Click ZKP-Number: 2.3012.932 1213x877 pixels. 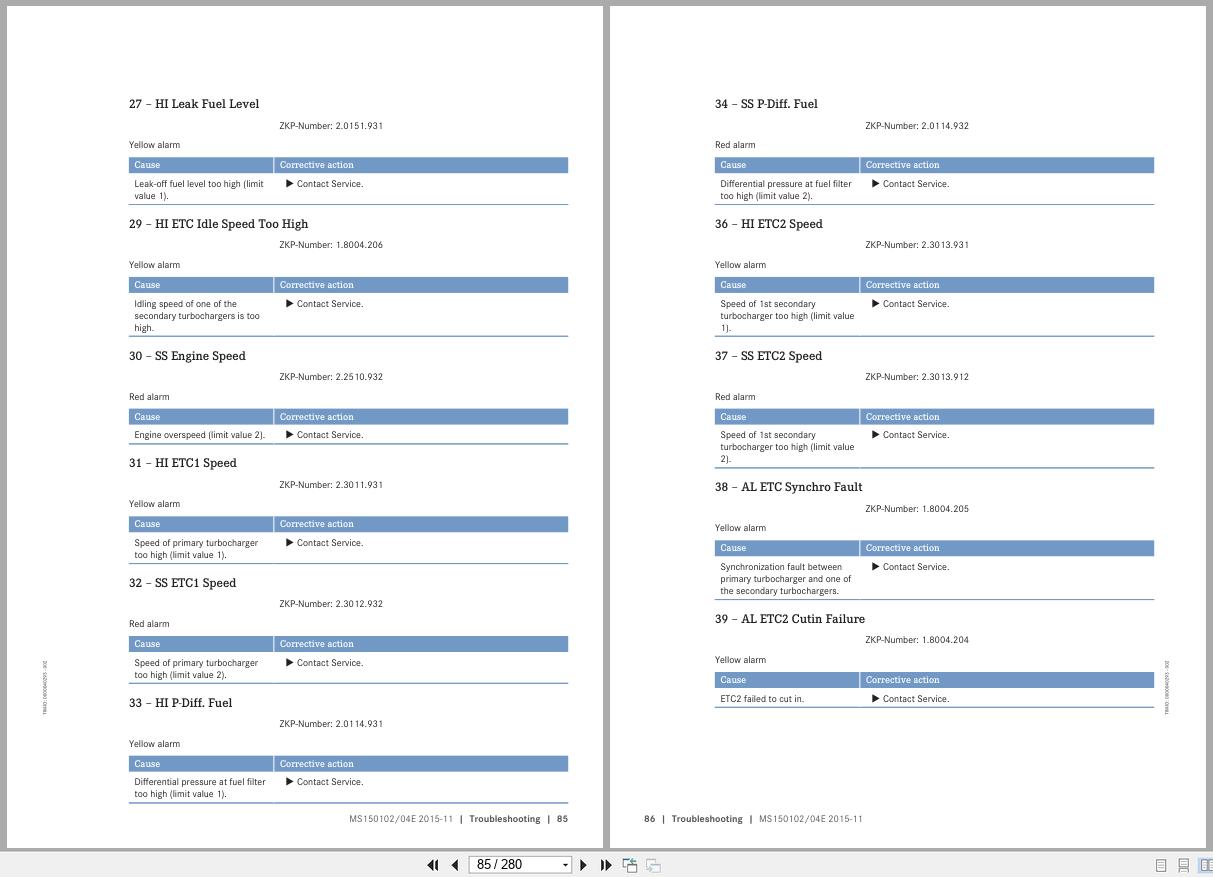(331, 604)
